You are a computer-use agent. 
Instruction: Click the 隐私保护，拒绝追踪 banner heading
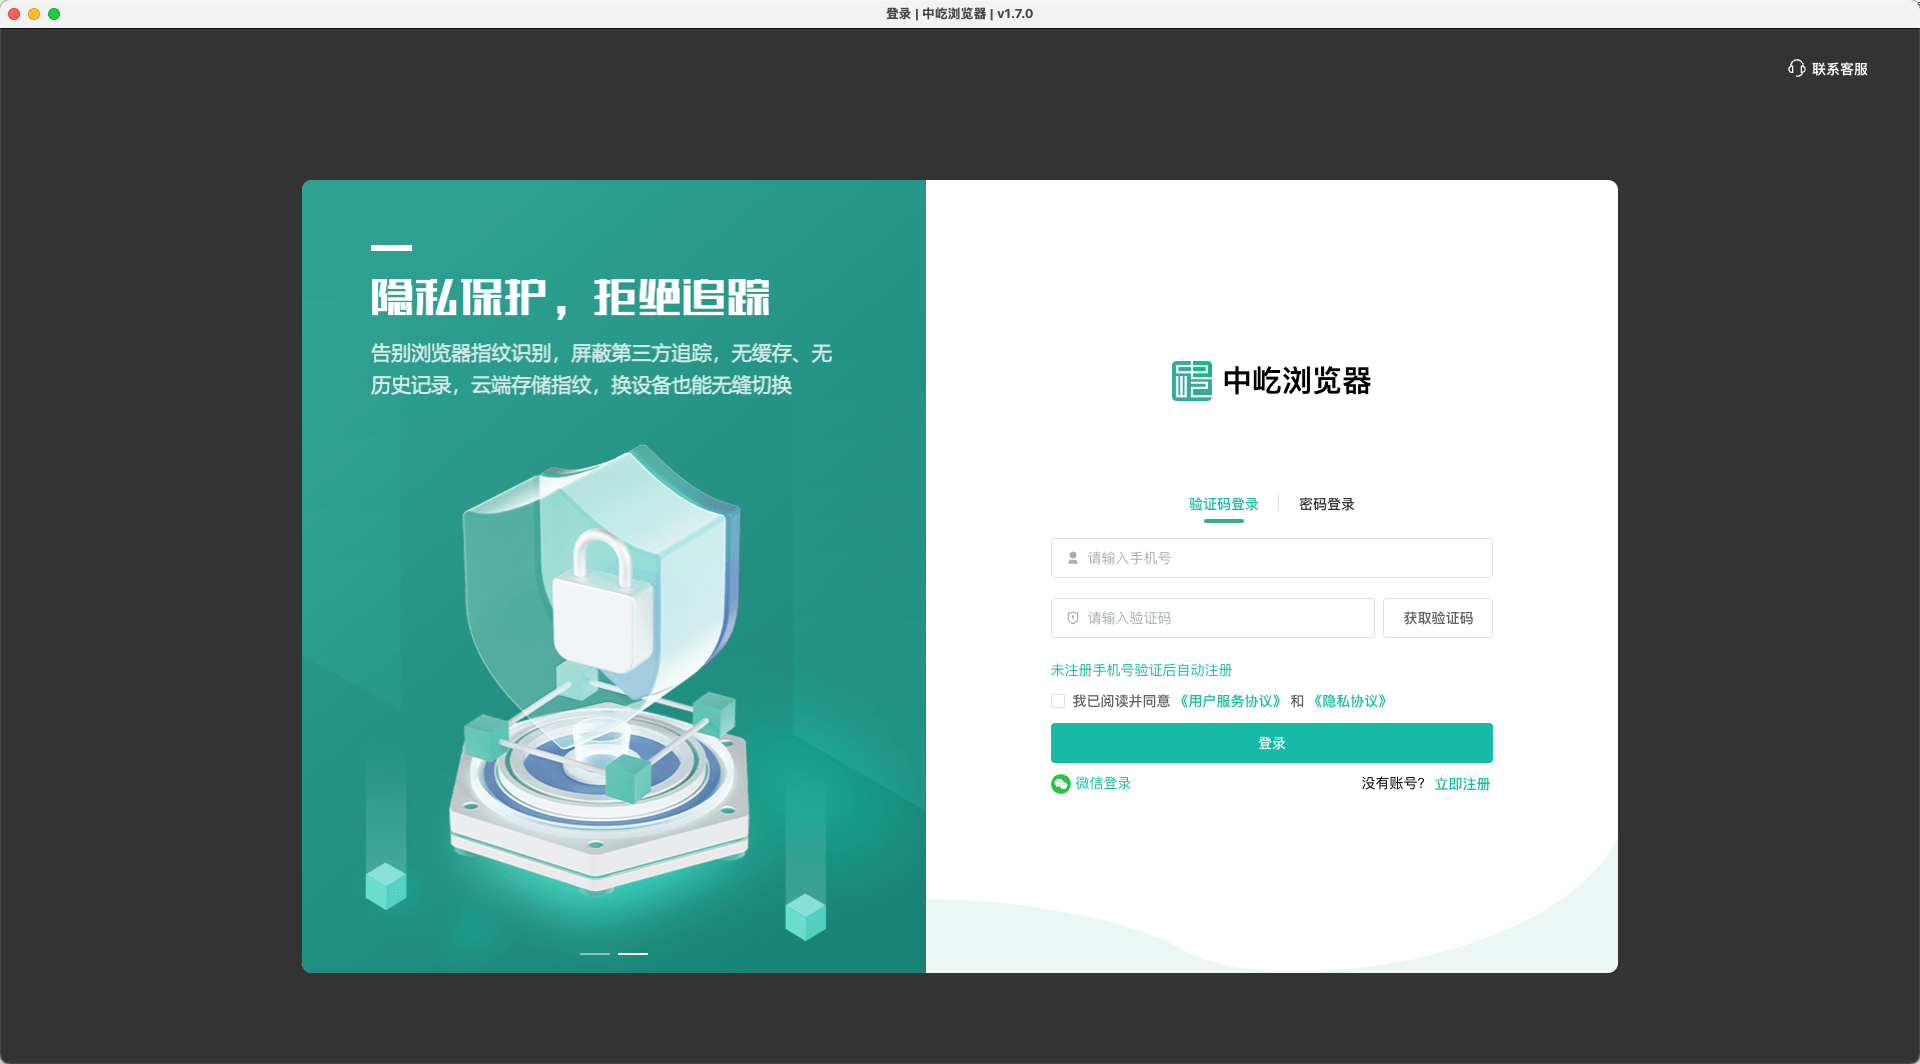coord(570,298)
